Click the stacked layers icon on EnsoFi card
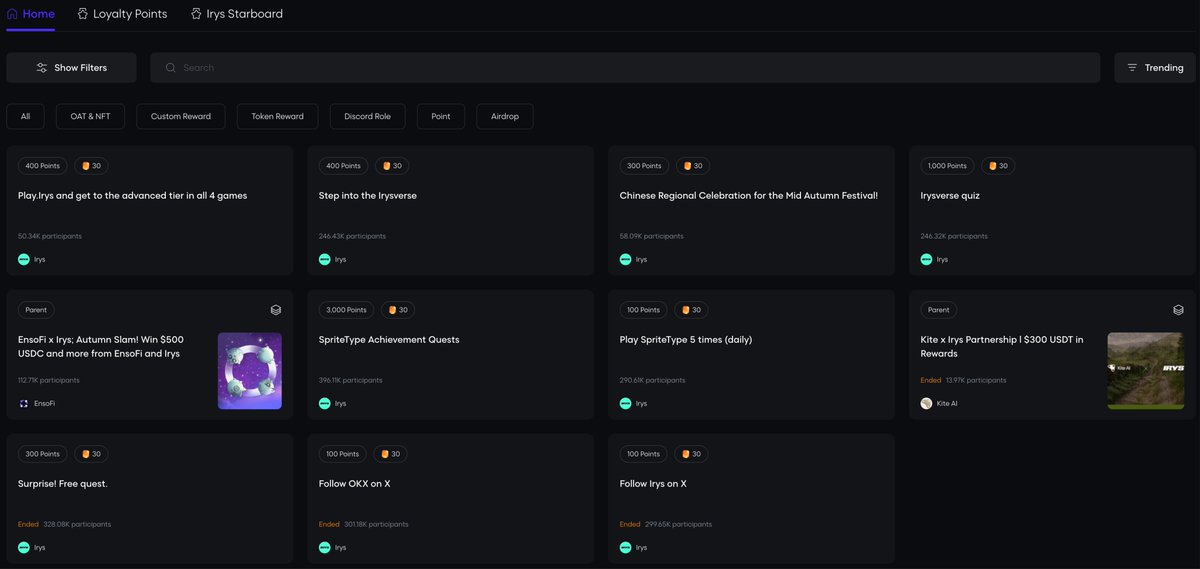 [276, 310]
